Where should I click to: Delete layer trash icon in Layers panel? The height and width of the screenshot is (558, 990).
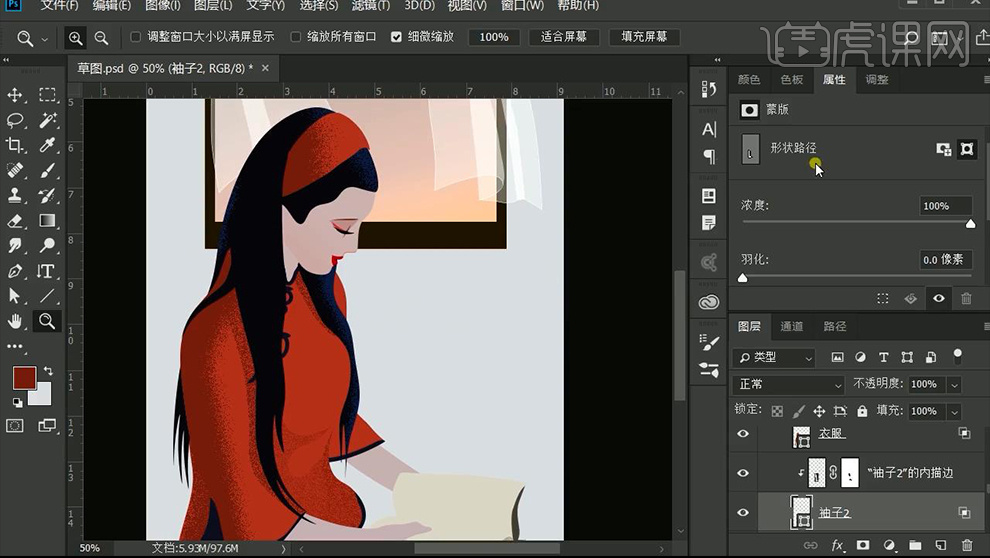[x=967, y=545]
